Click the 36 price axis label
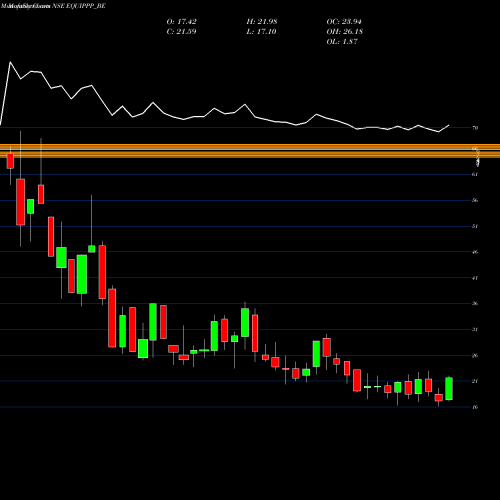The image size is (500, 500). pyautogui.click(x=475, y=304)
